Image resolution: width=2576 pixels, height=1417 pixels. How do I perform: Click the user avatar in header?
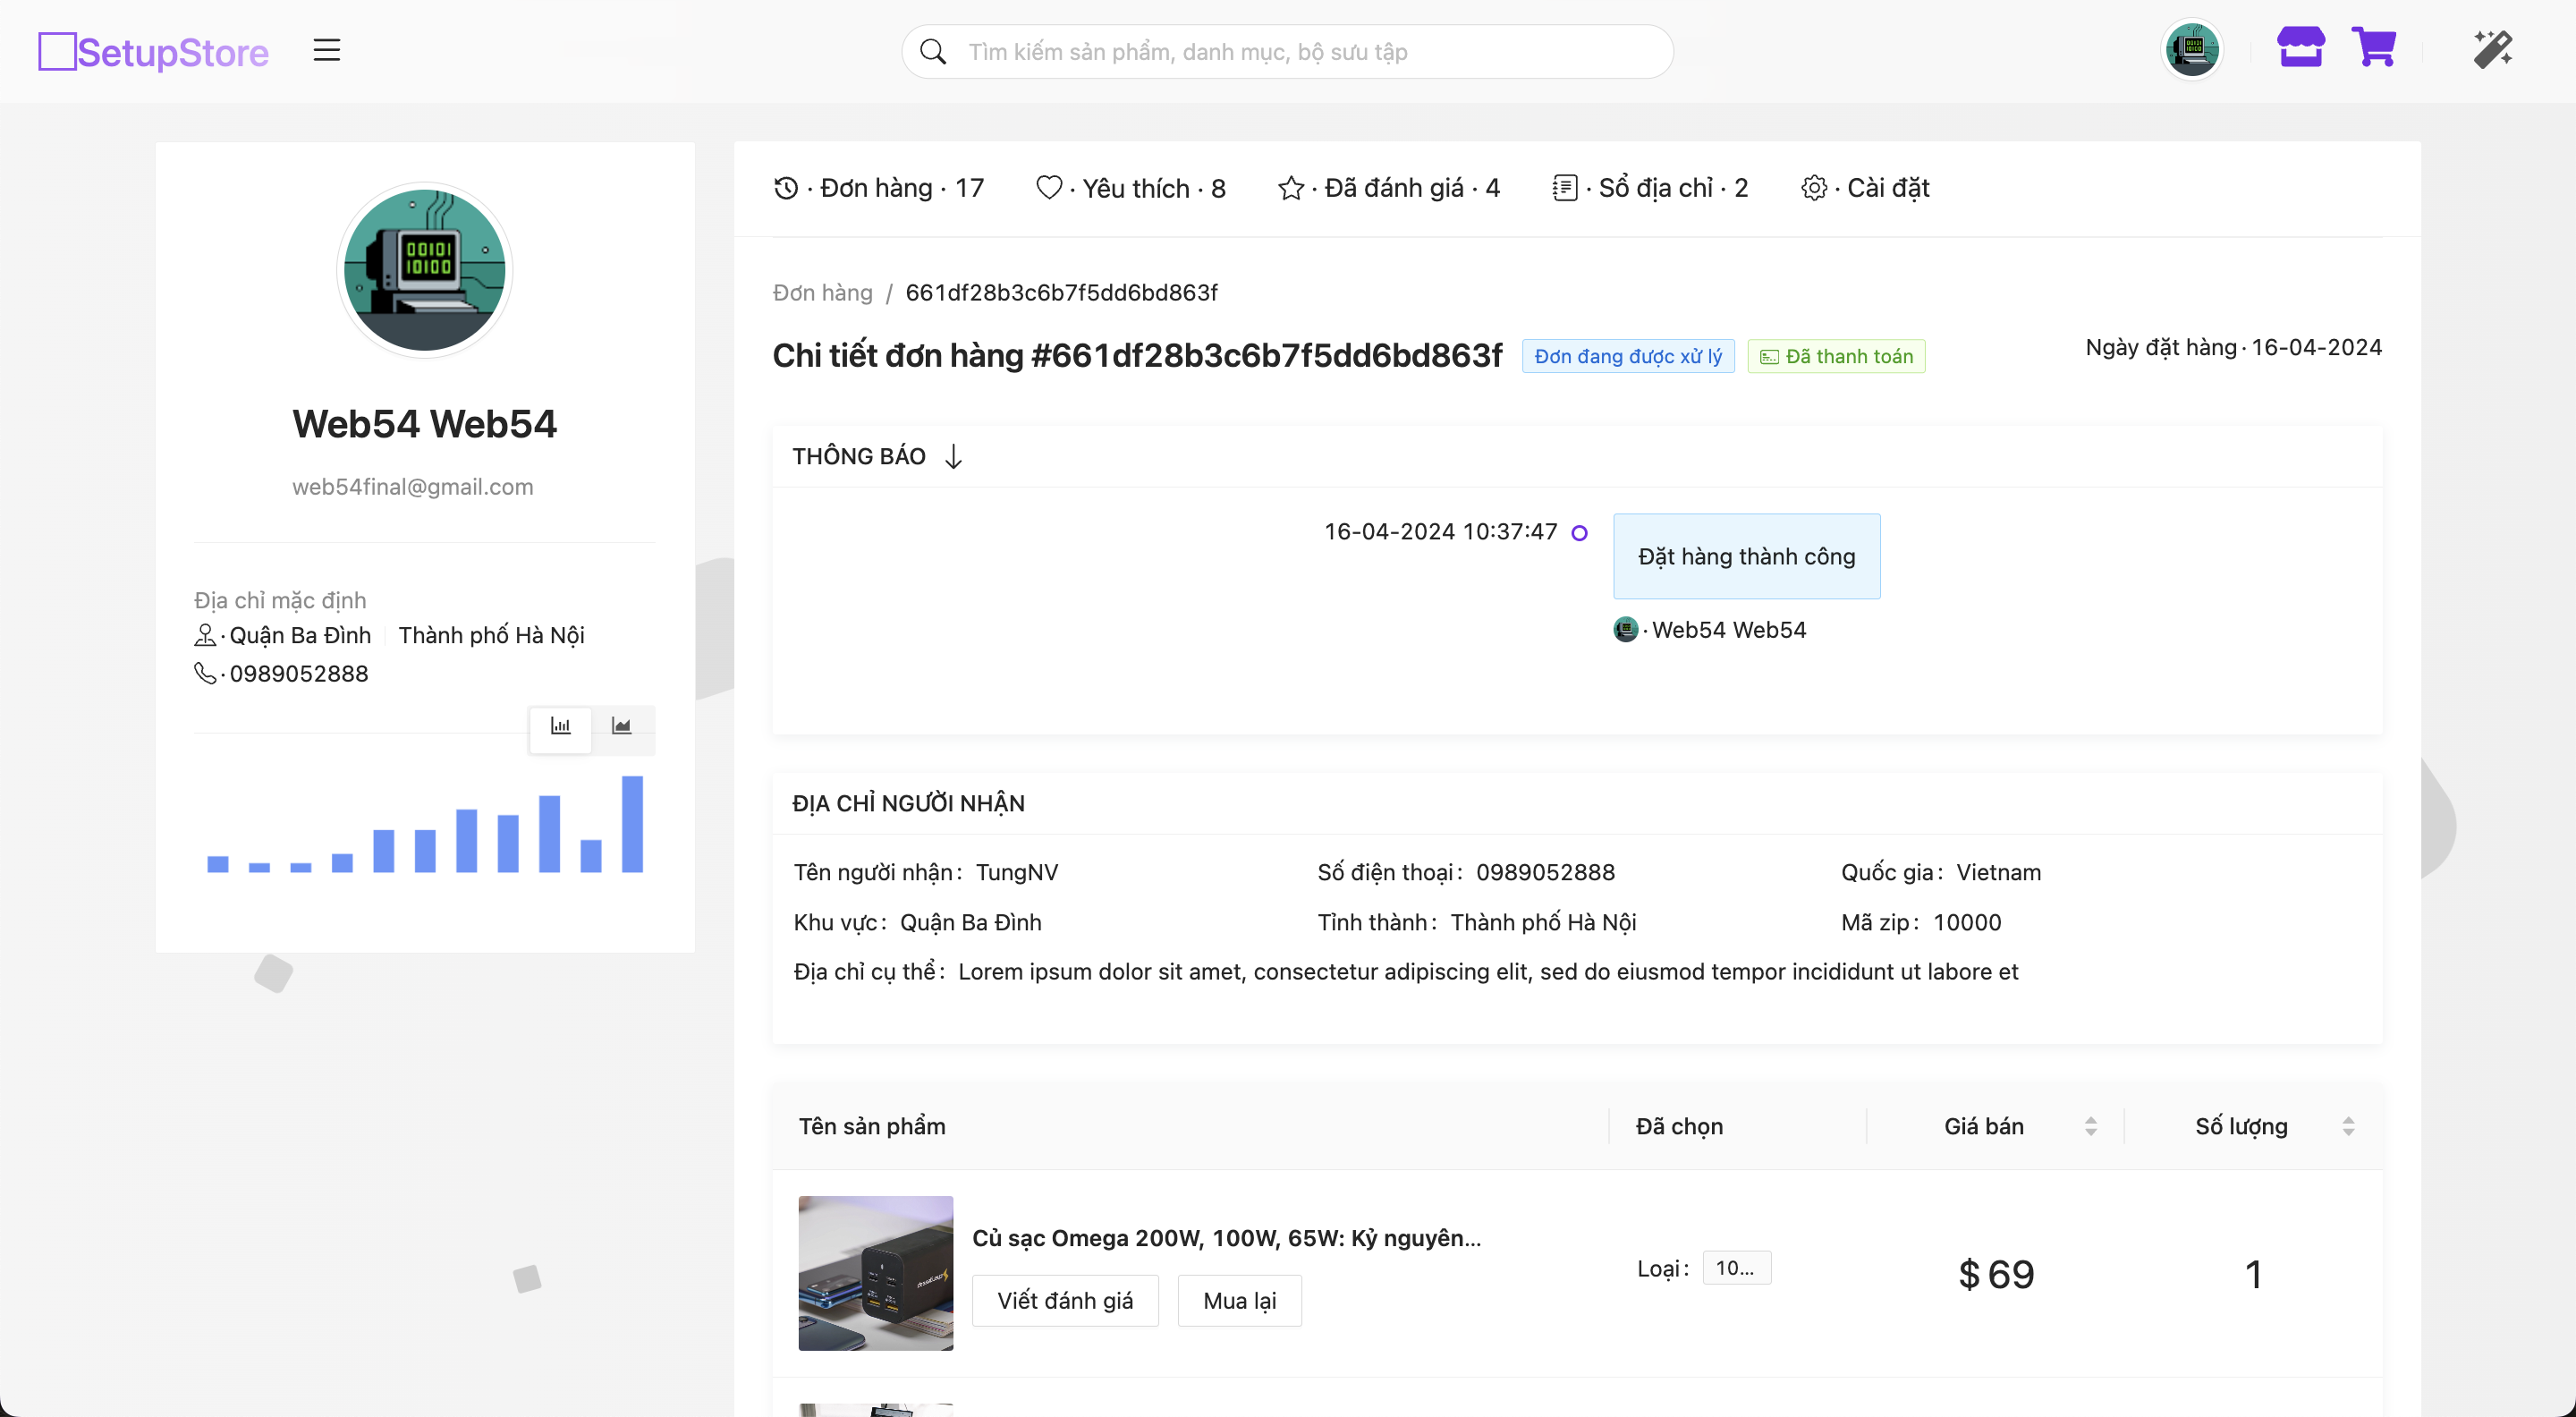tap(2192, 50)
